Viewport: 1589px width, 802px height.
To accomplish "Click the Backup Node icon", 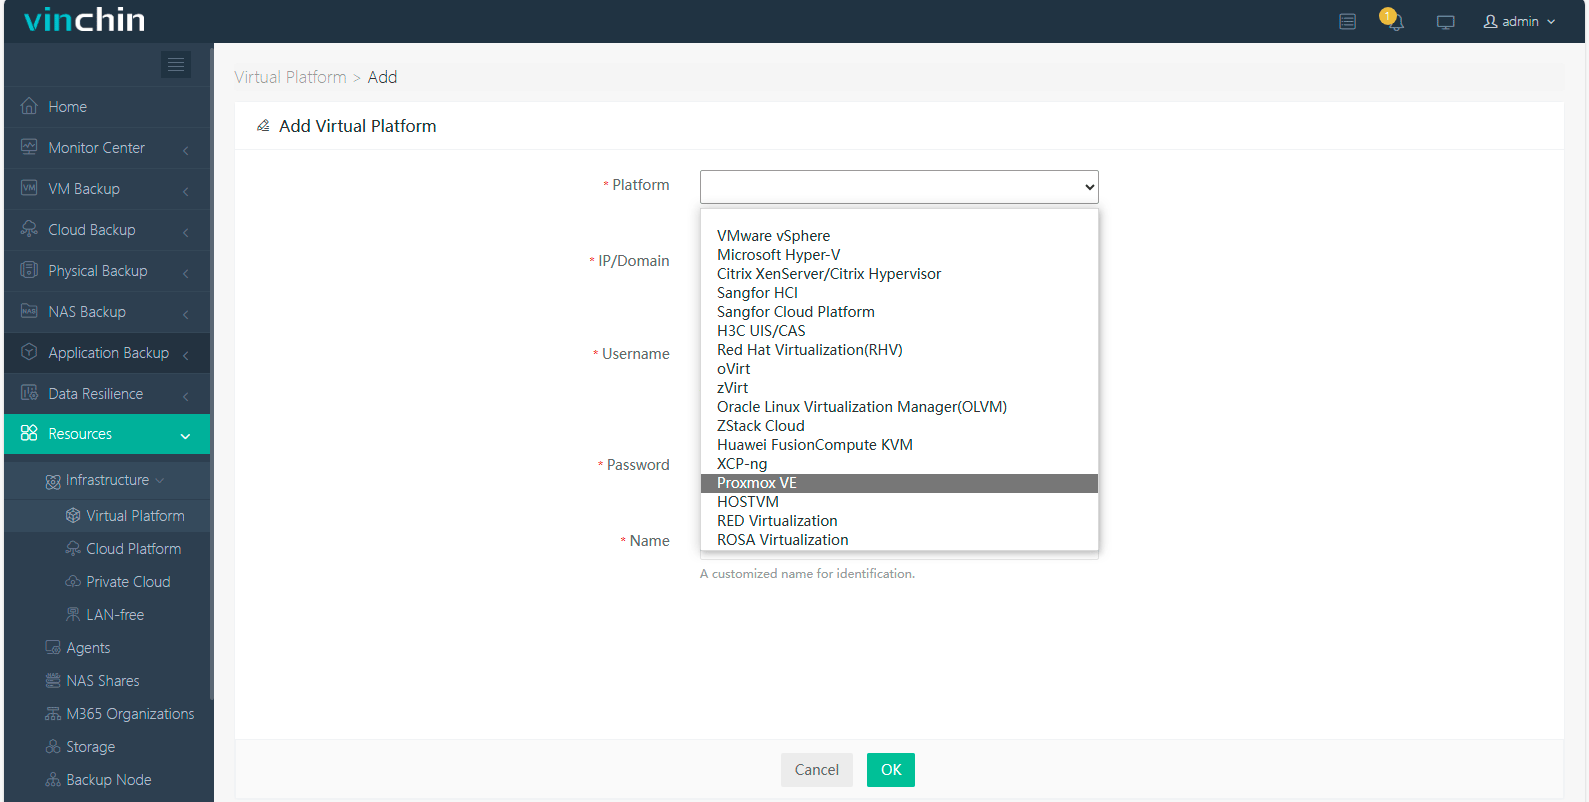I will point(53,779).
